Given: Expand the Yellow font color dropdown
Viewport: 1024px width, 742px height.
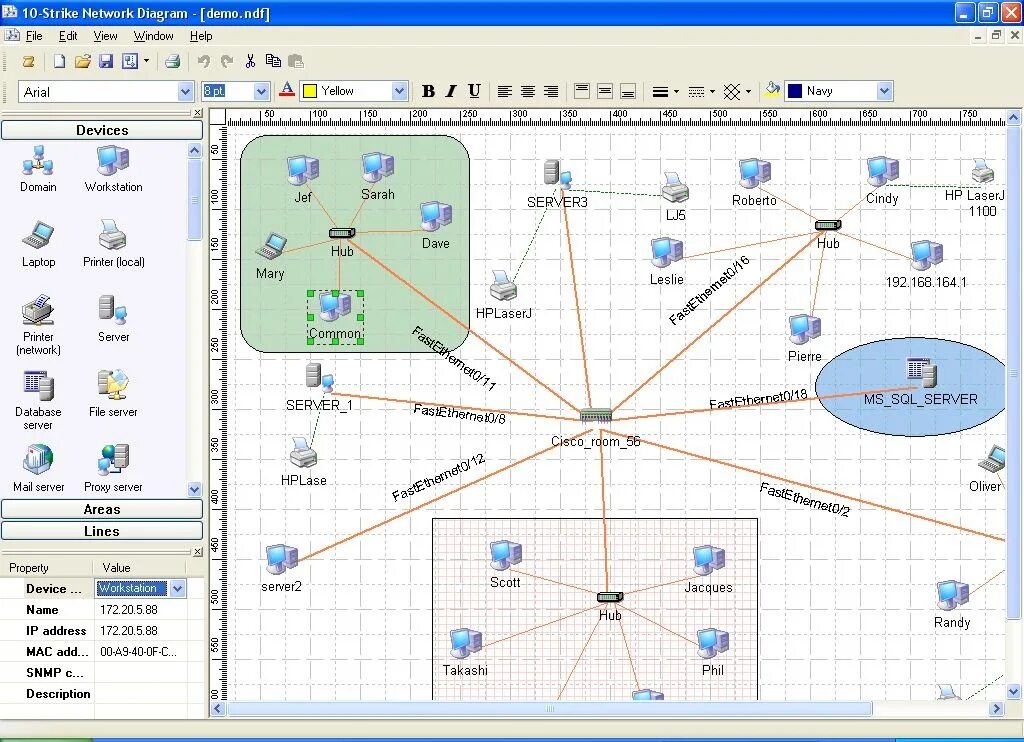Looking at the screenshot, I should coord(399,91).
